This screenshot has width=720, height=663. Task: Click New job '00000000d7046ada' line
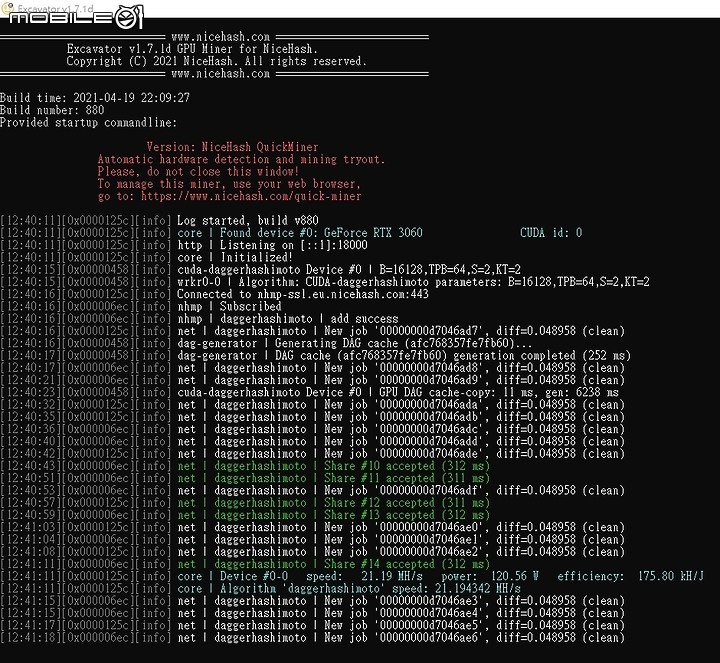tap(401, 405)
